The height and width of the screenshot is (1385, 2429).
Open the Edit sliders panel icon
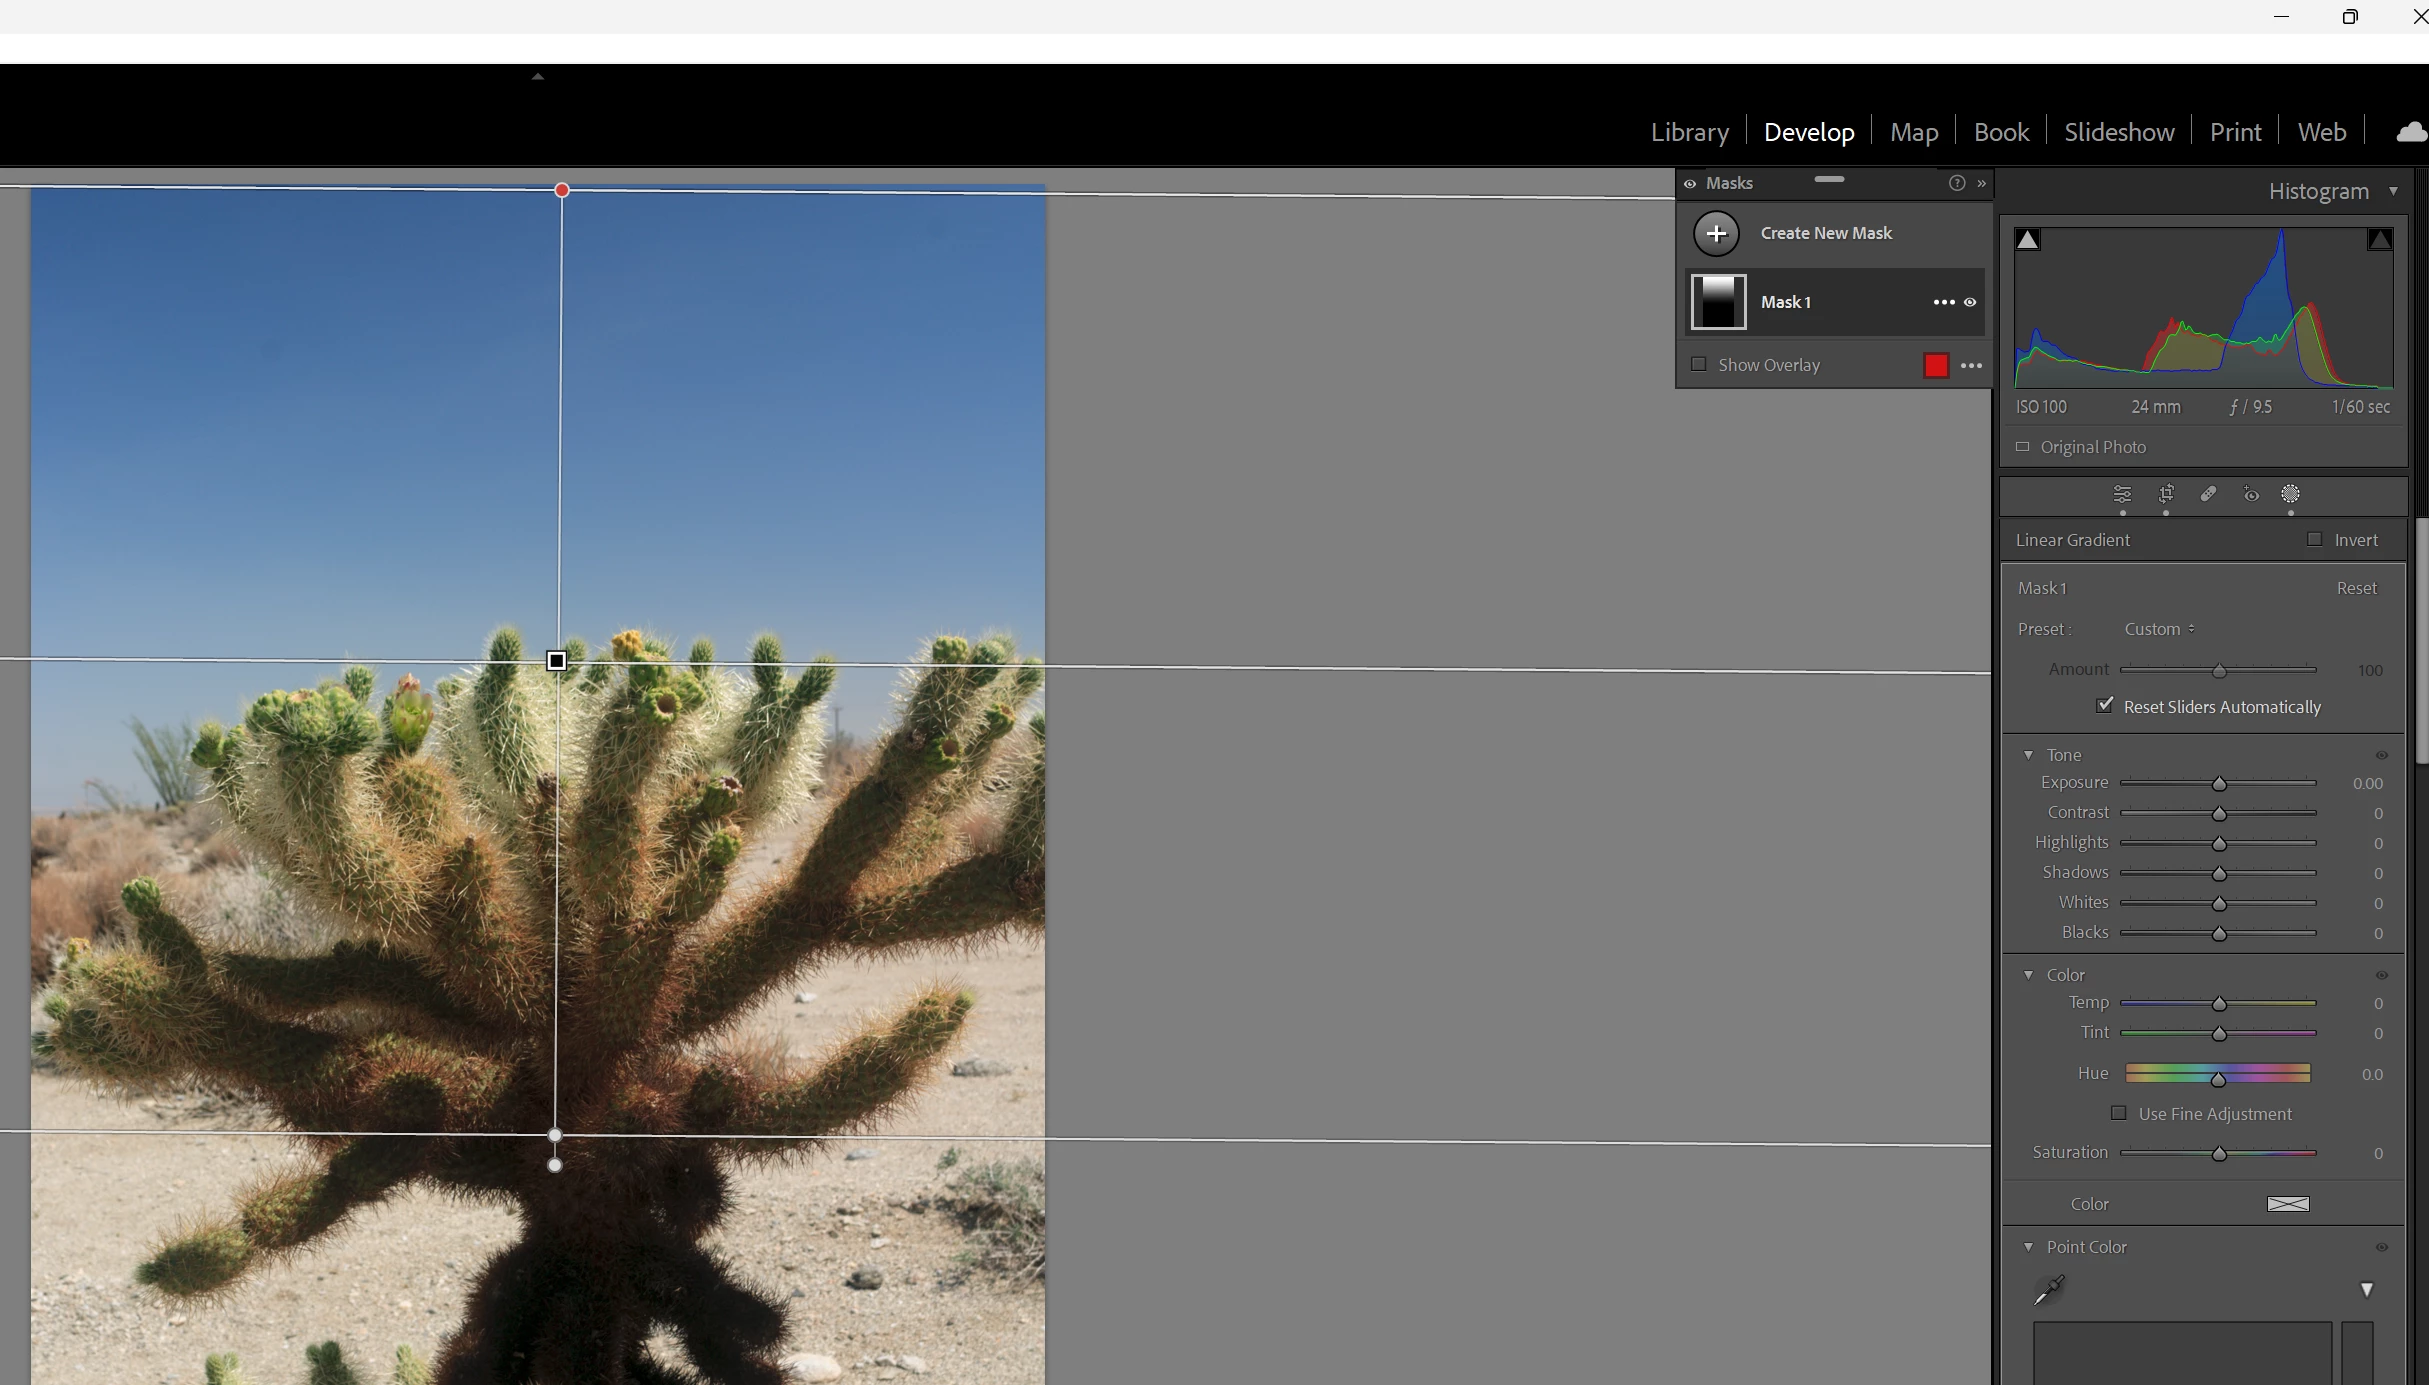pyautogui.click(x=2122, y=494)
